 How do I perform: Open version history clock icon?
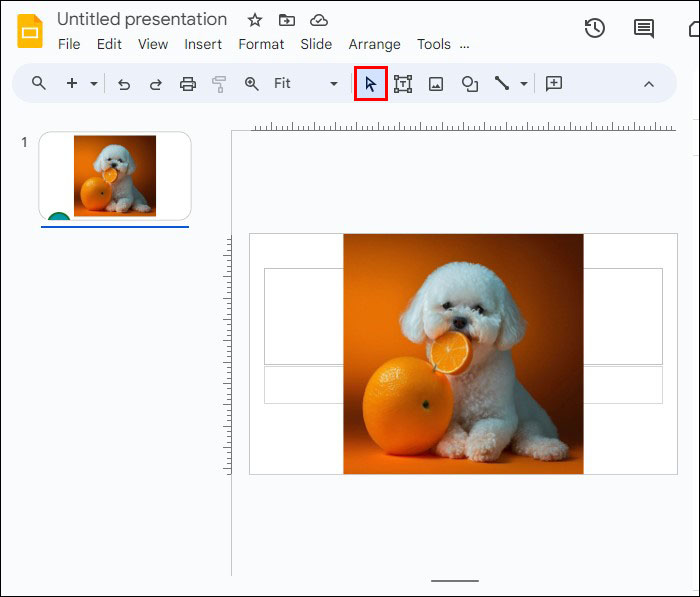pyautogui.click(x=595, y=28)
